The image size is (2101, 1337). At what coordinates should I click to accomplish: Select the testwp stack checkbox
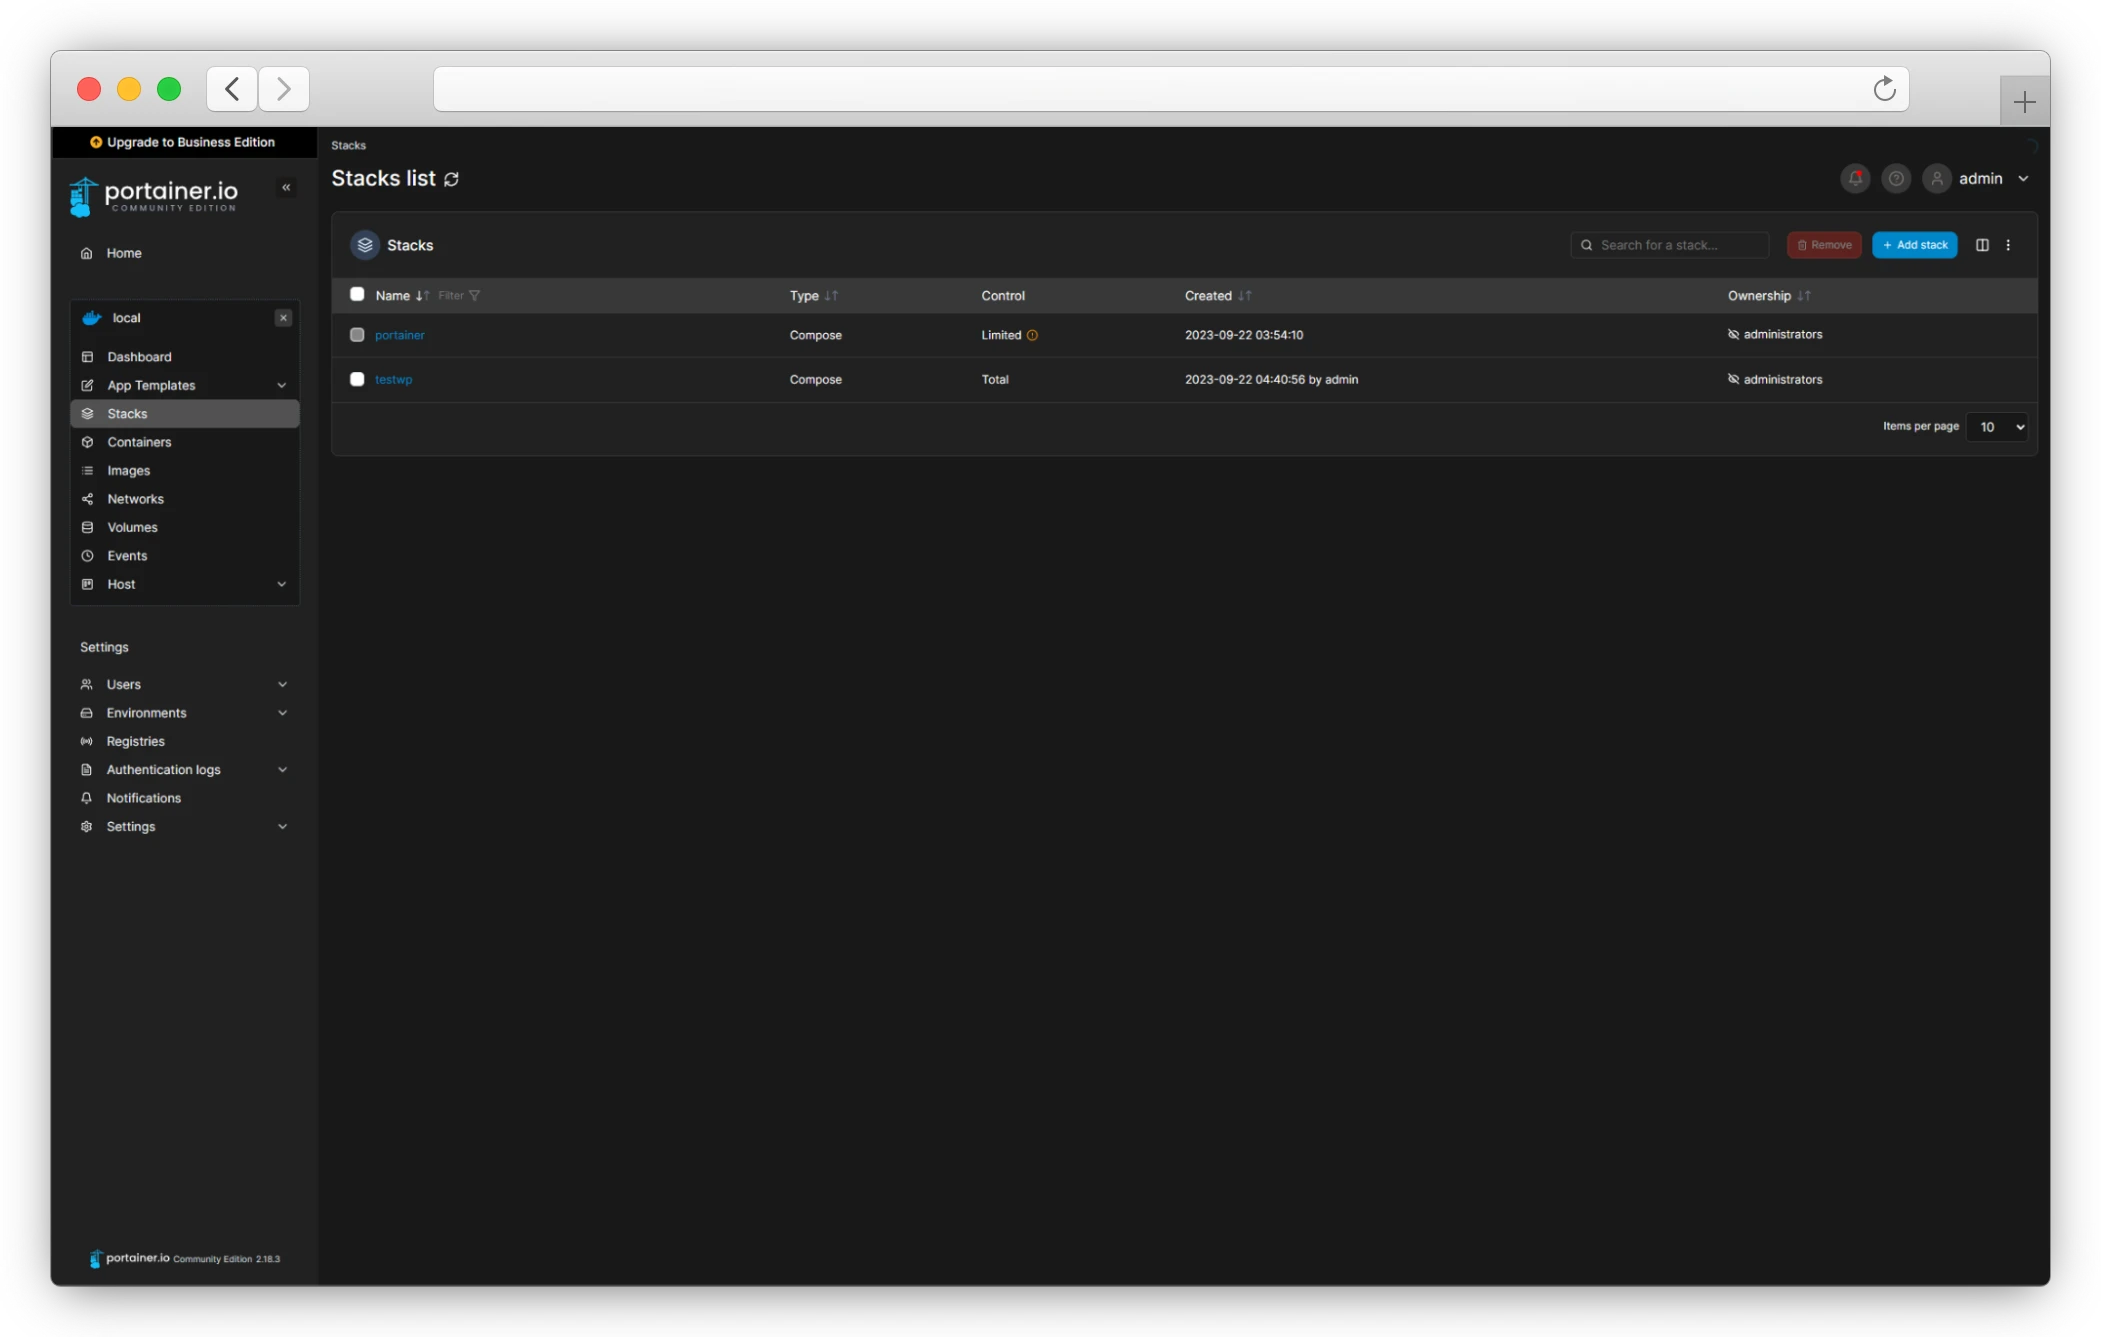(357, 379)
